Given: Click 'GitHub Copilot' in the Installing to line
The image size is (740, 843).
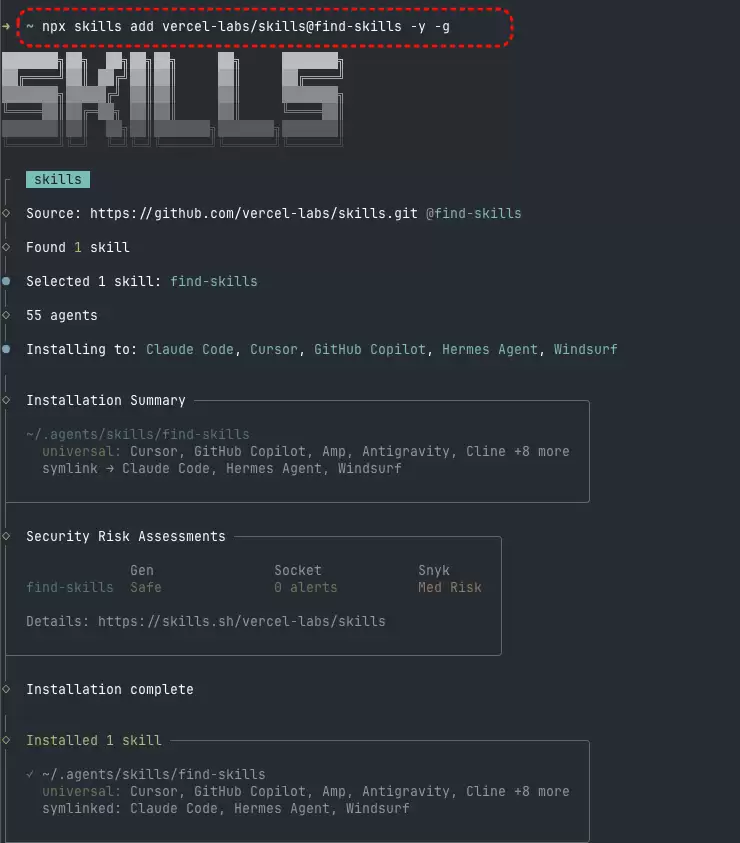Looking at the screenshot, I should [x=369, y=349].
